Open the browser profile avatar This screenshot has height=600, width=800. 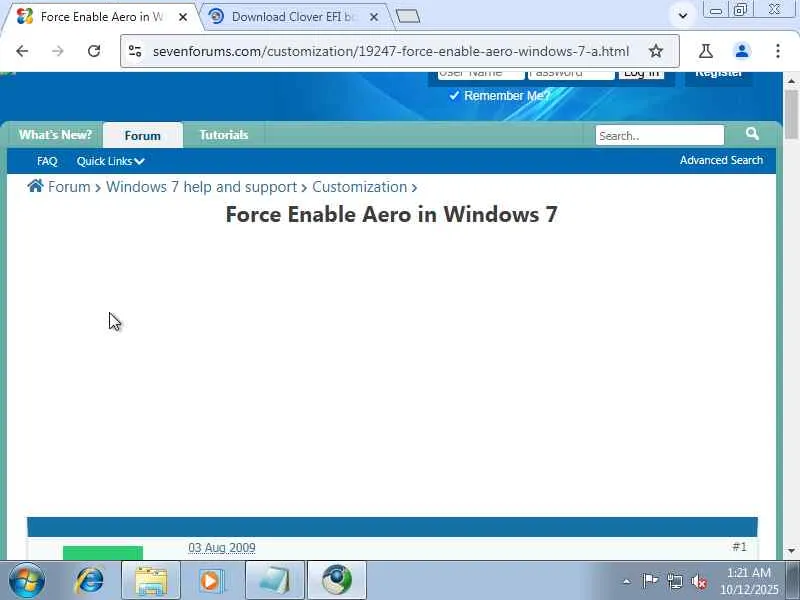742,51
